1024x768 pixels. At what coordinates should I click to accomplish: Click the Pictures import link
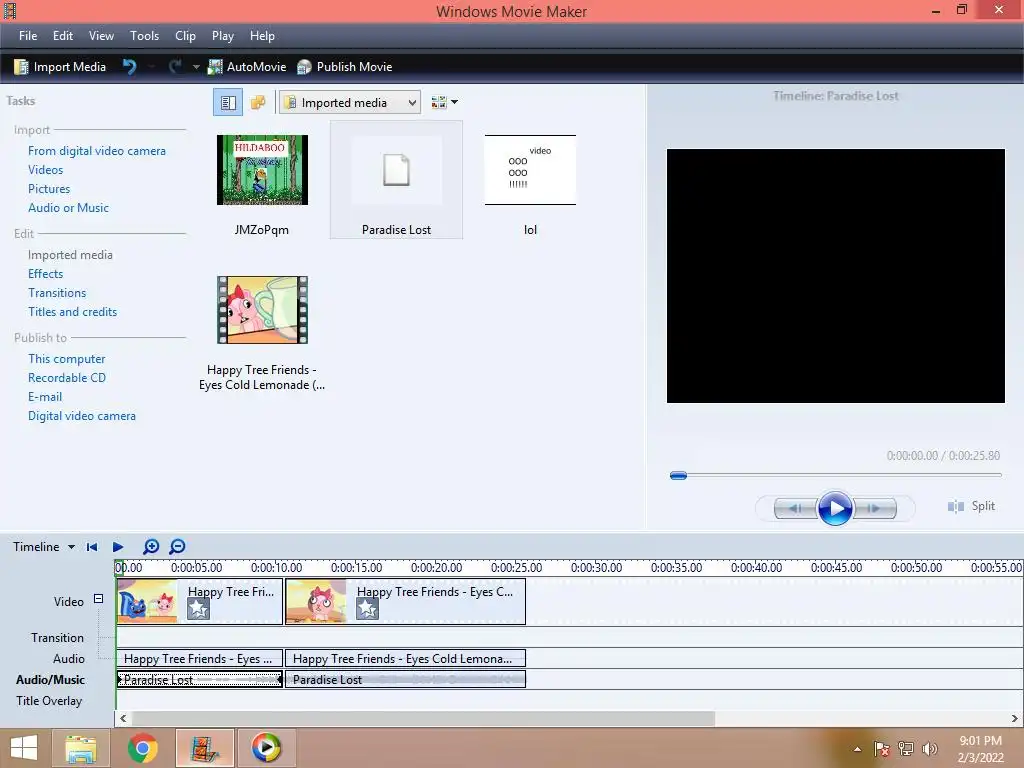tap(49, 189)
